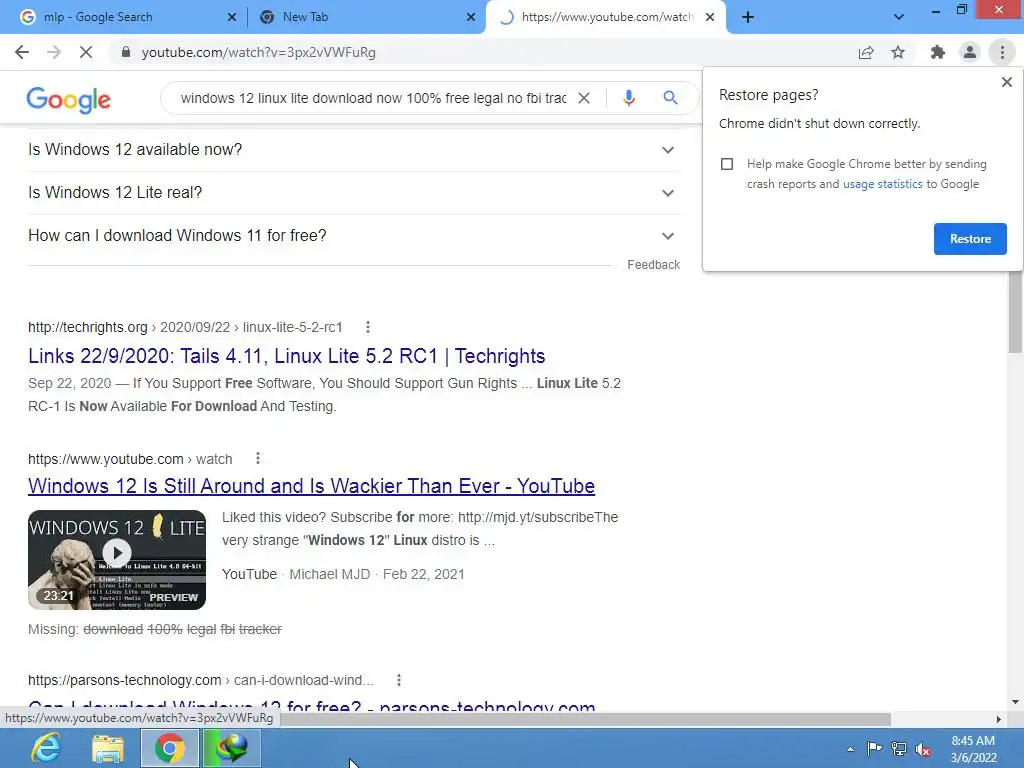Screen dimensions: 1024x768
Task: Close the loading YouTube tab
Action: (x=710, y=17)
